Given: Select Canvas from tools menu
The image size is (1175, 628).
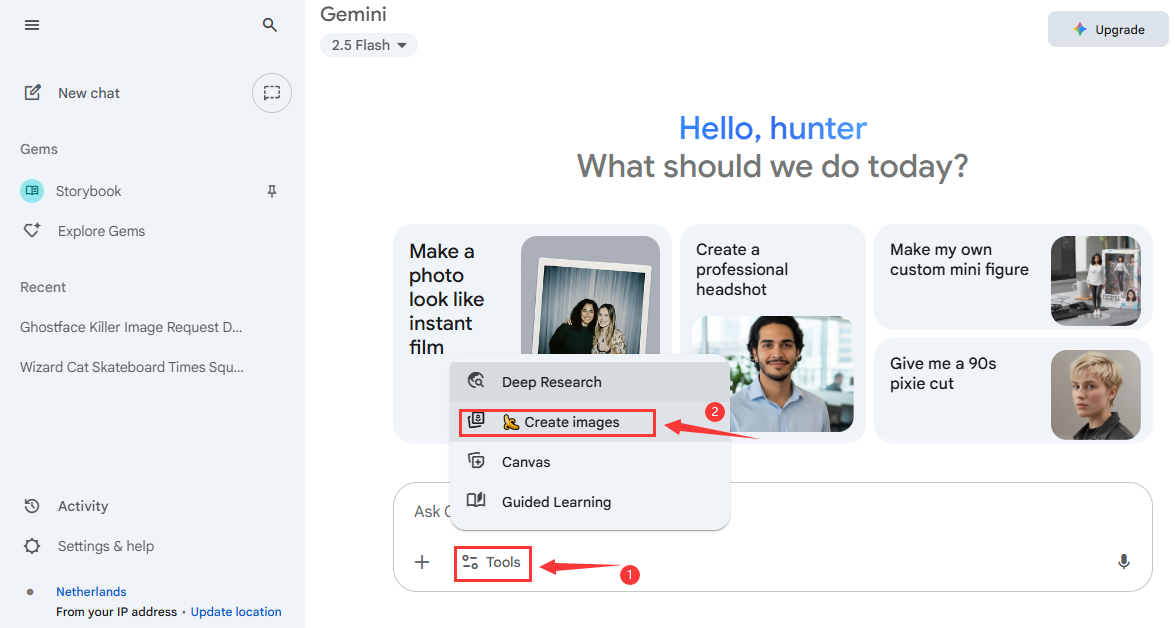Looking at the screenshot, I should coord(590,462).
